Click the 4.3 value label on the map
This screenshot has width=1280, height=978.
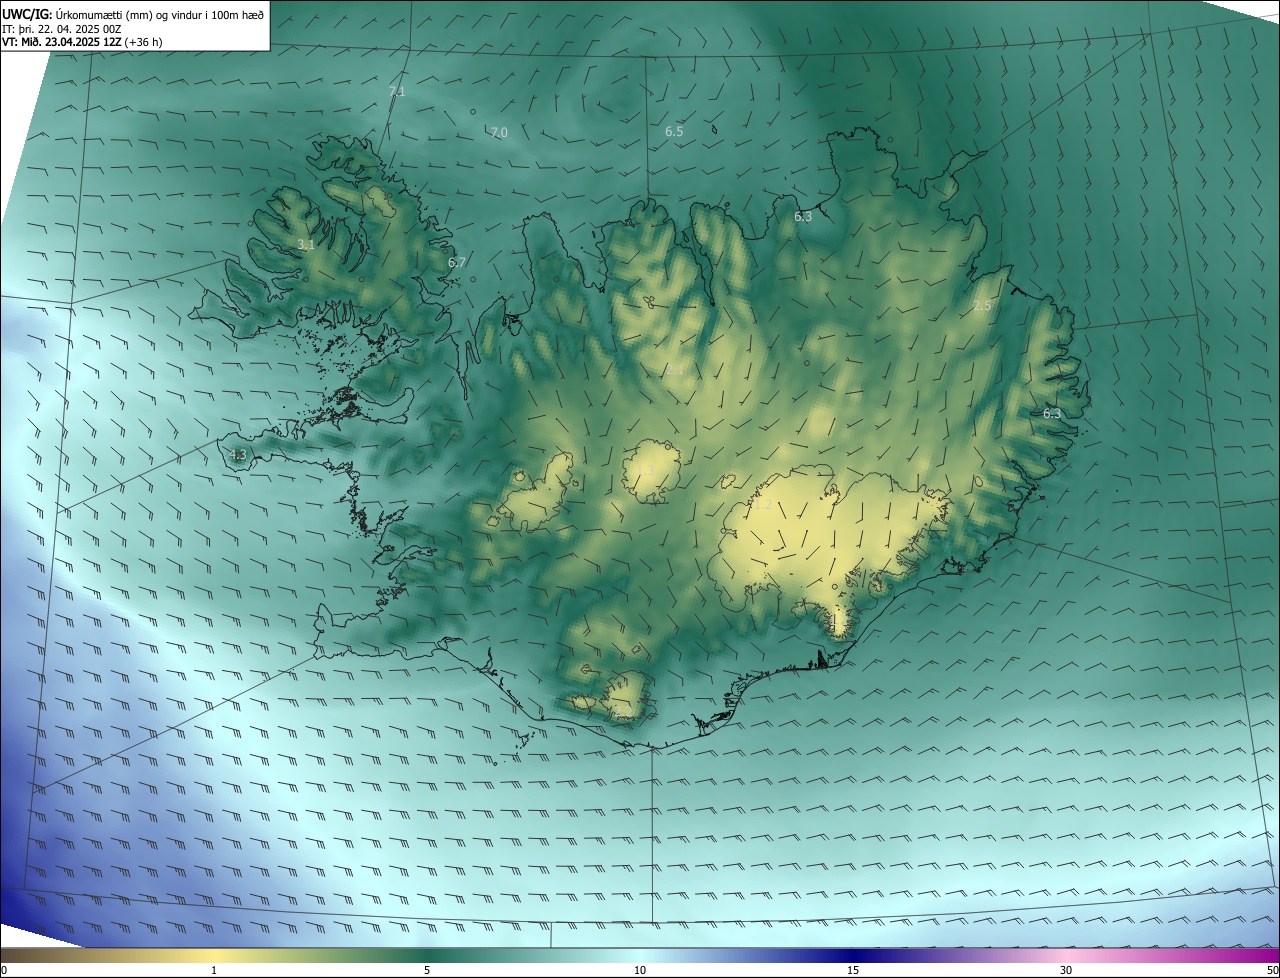[x=237, y=455]
